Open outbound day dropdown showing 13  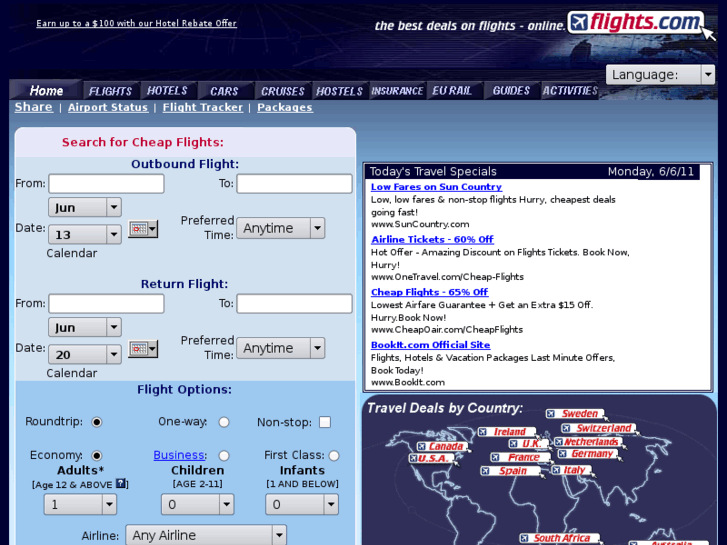pos(85,234)
